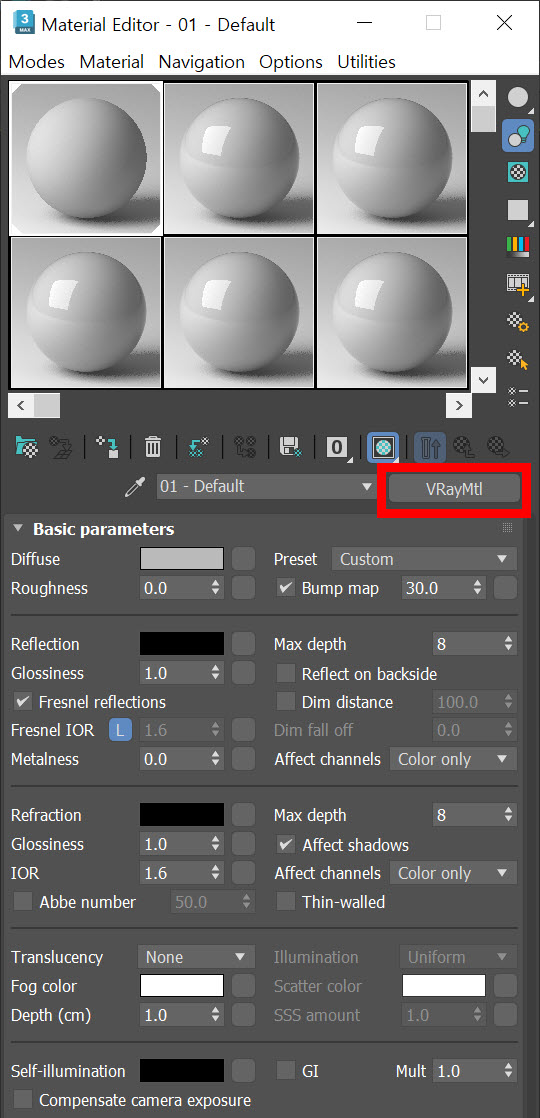Viewport: 540px width, 1118px height.
Task: Click the Video Color Check icon
Action: [x=518, y=247]
